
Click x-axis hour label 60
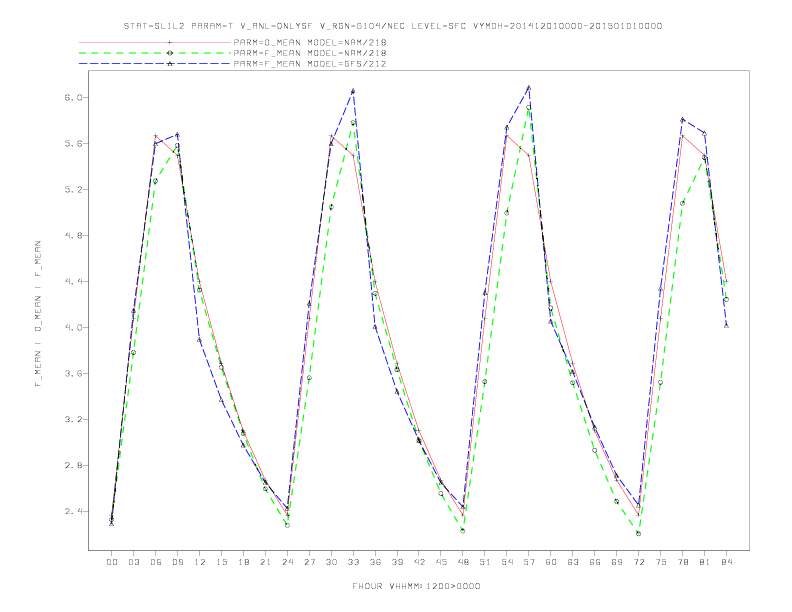click(x=551, y=562)
